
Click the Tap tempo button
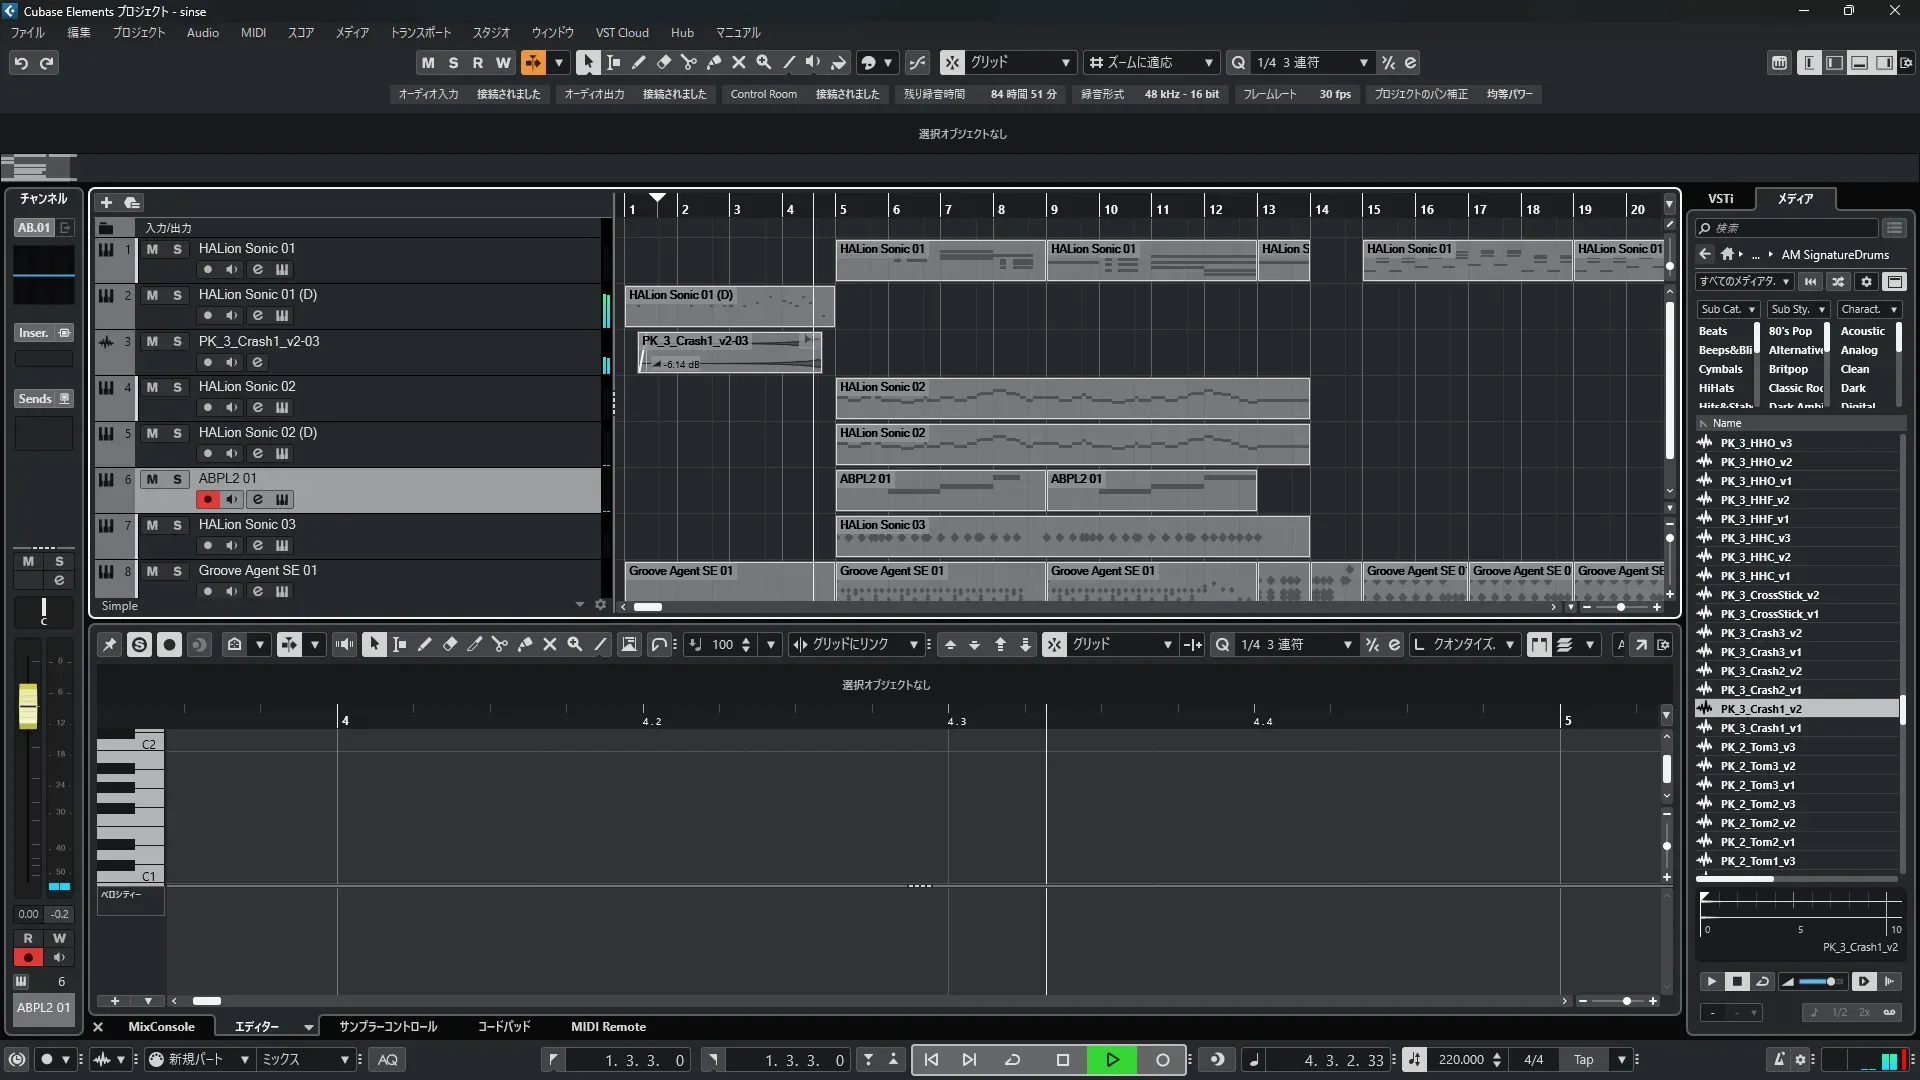[x=1583, y=1060]
